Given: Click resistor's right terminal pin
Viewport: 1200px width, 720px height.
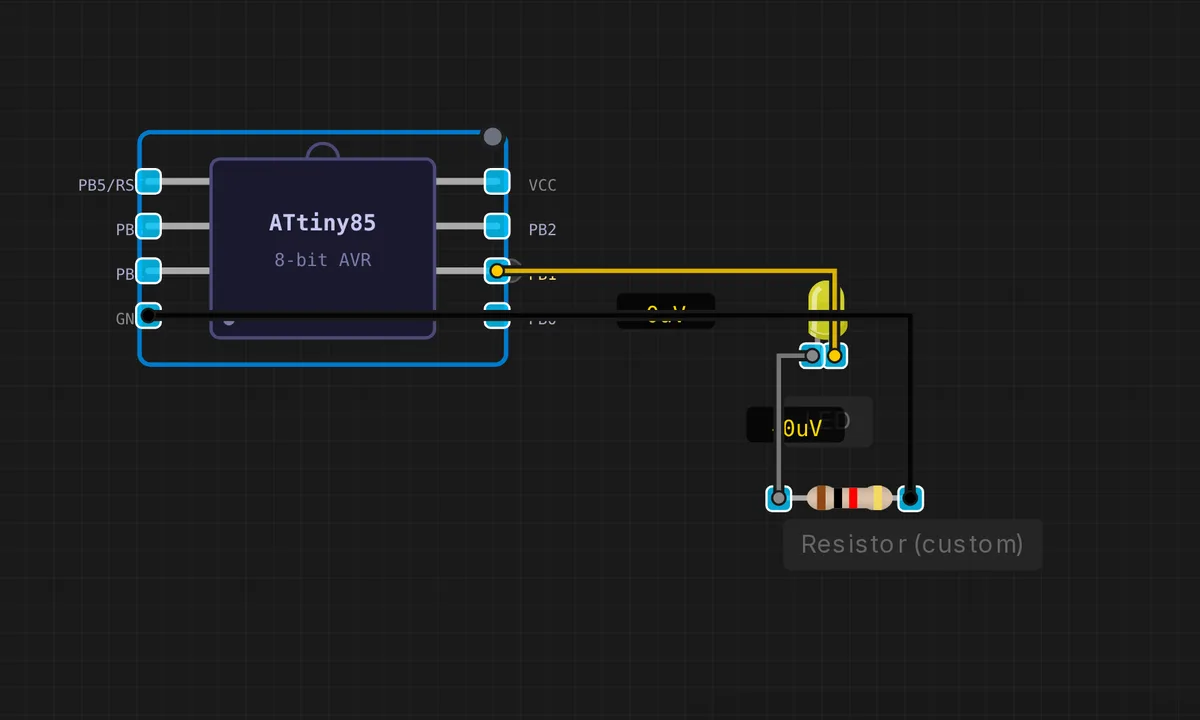Looking at the screenshot, I should tap(910, 497).
